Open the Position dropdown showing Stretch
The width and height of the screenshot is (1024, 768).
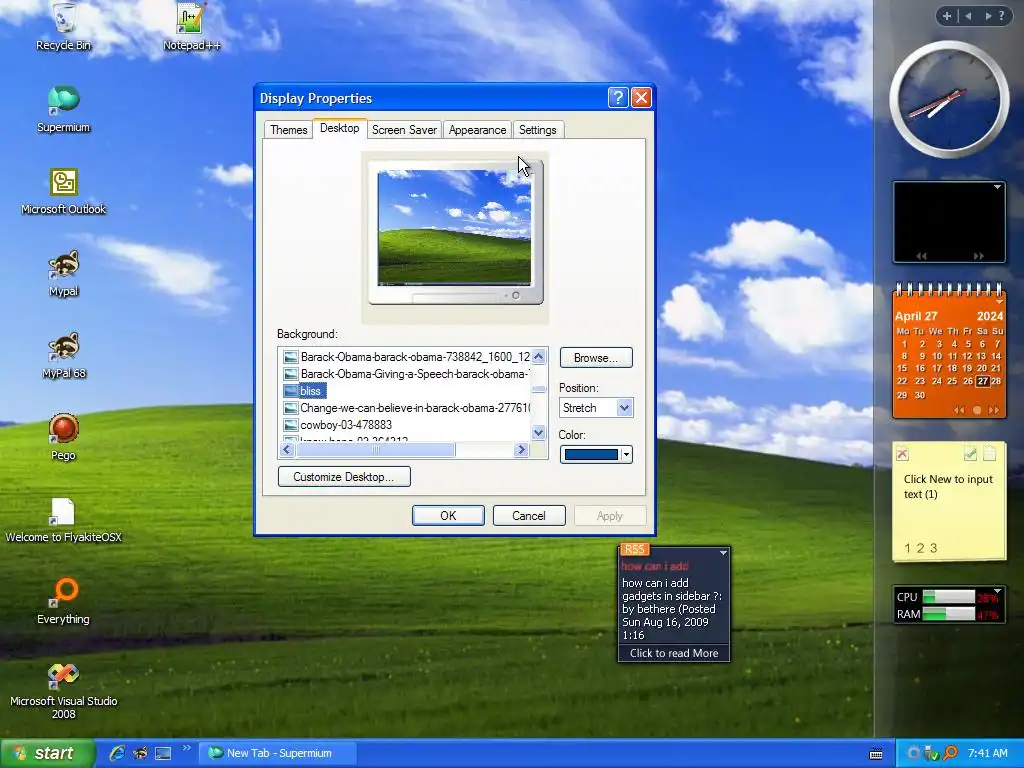pos(596,408)
